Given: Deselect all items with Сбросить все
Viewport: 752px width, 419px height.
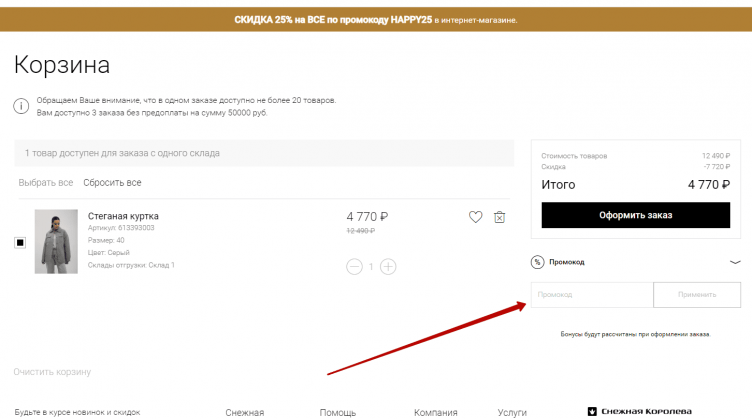Looking at the screenshot, I should click(112, 183).
